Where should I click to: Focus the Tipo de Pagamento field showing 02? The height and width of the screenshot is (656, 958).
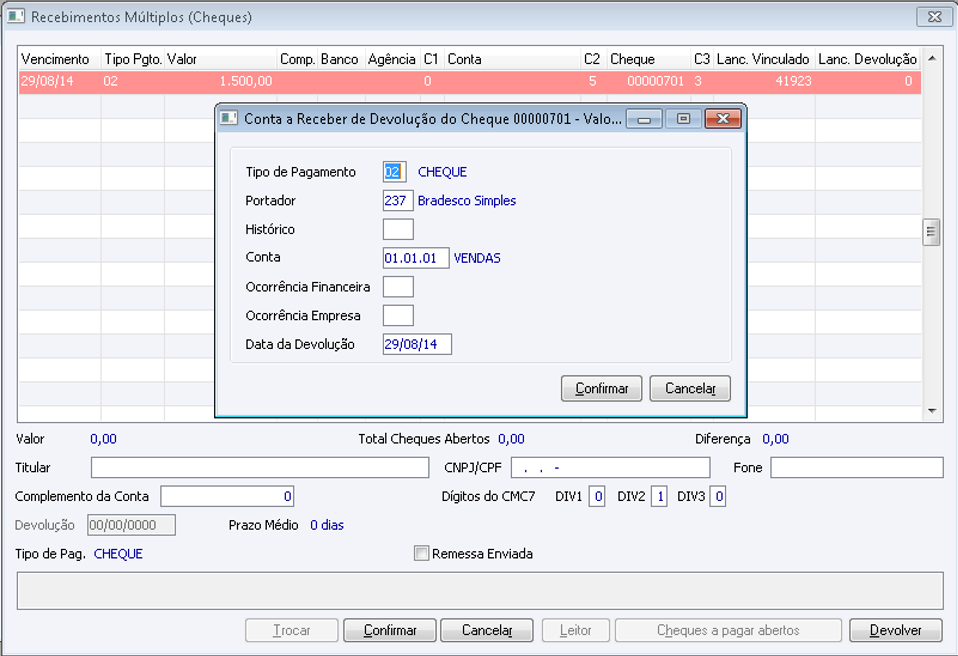394,172
